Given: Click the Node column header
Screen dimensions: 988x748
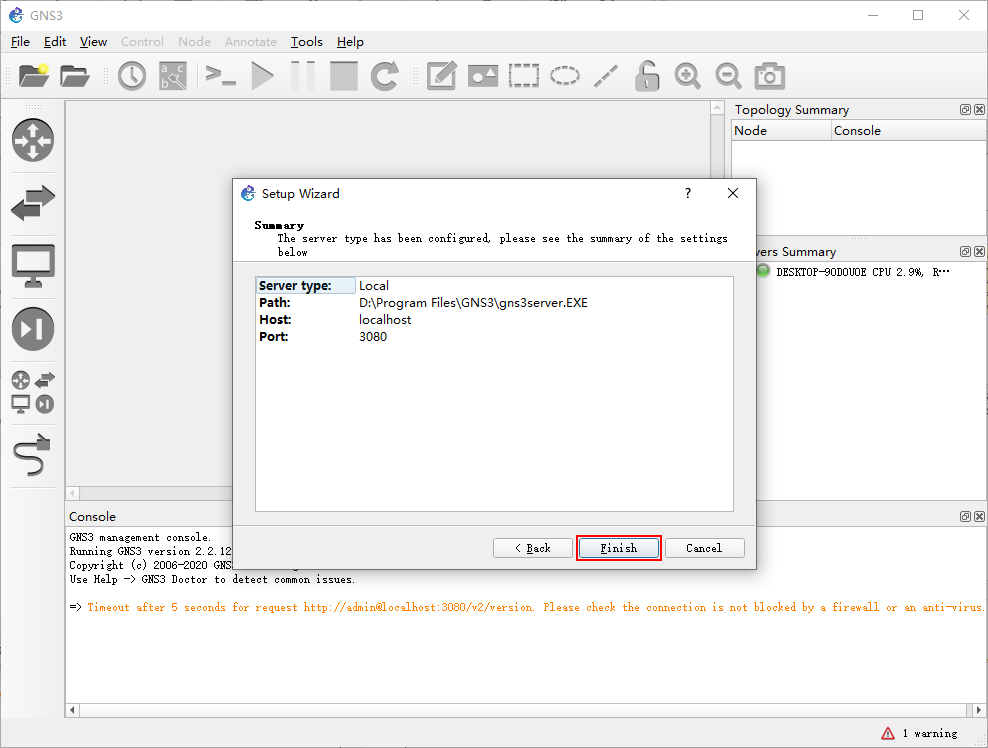Looking at the screenshot, I should point(781,130).
